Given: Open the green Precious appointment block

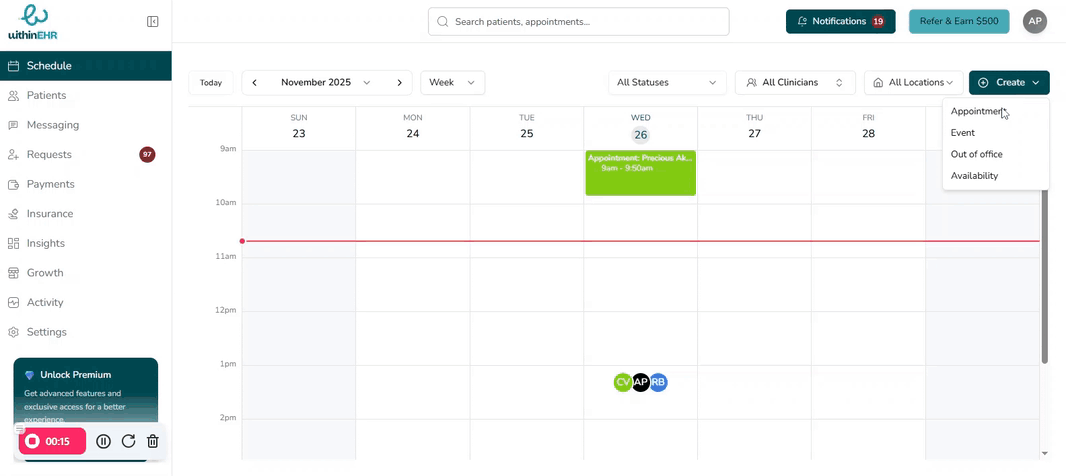Looking at the screenshot, I should (640, 173).
